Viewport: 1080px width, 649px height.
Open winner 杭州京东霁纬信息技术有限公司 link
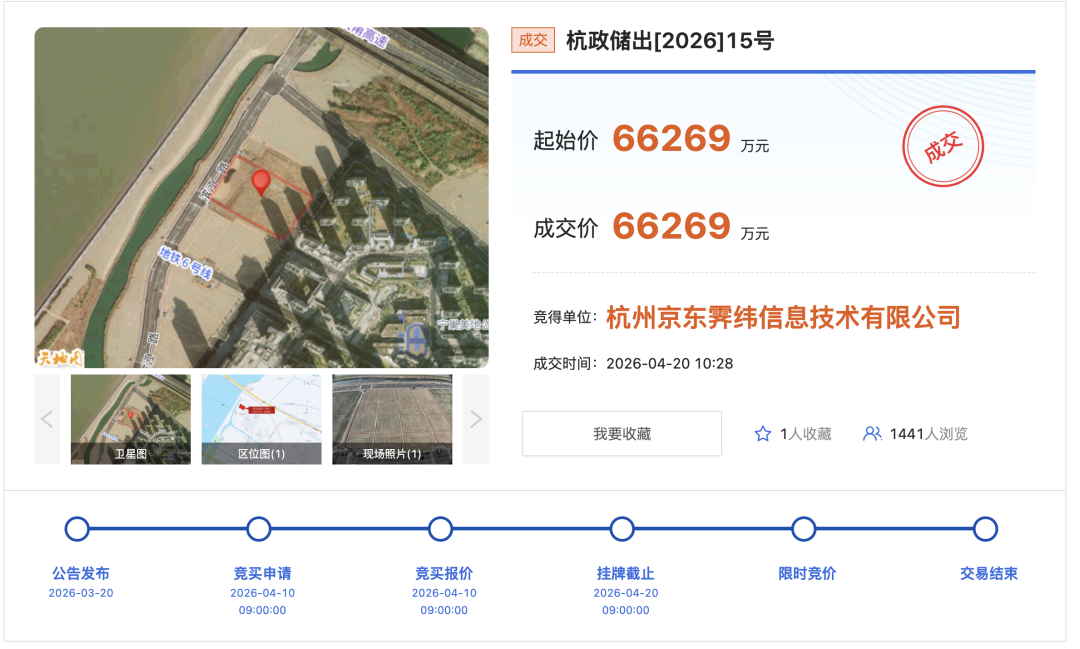coord(783,318)
